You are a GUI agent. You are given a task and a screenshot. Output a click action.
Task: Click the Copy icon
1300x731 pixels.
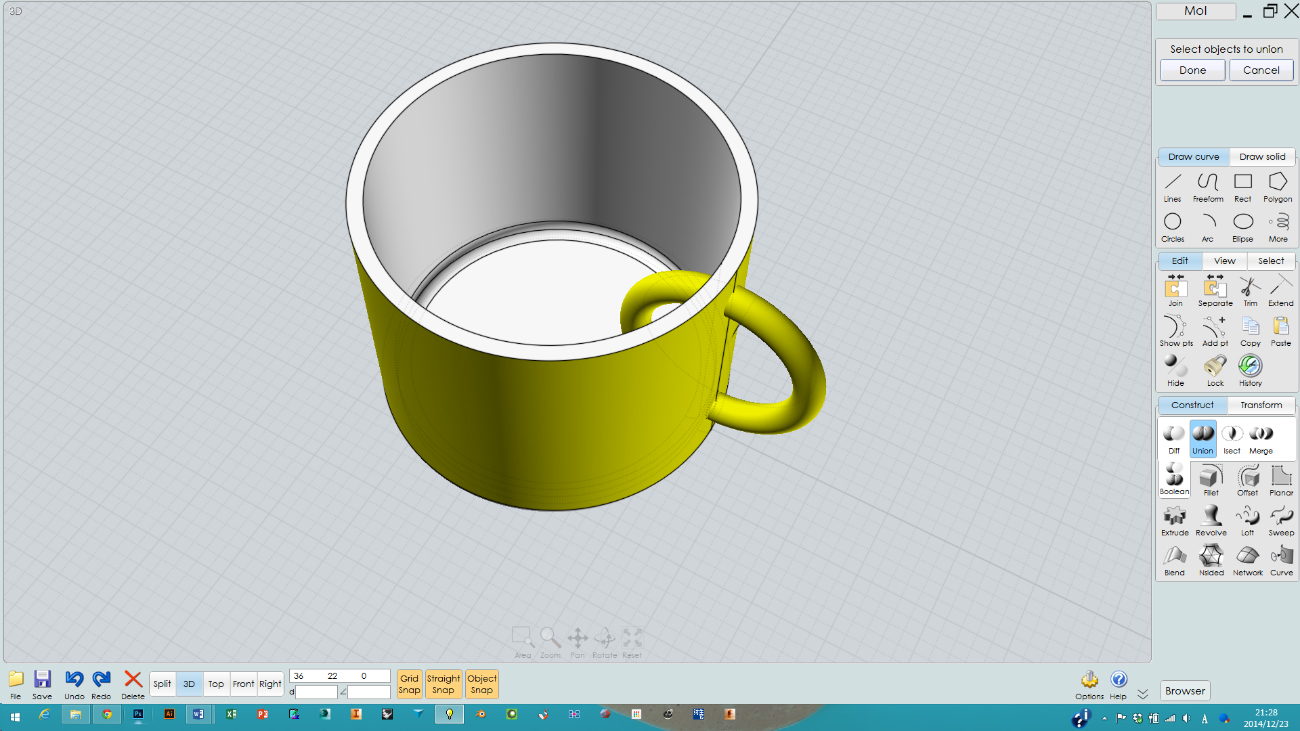(1250, 330)
